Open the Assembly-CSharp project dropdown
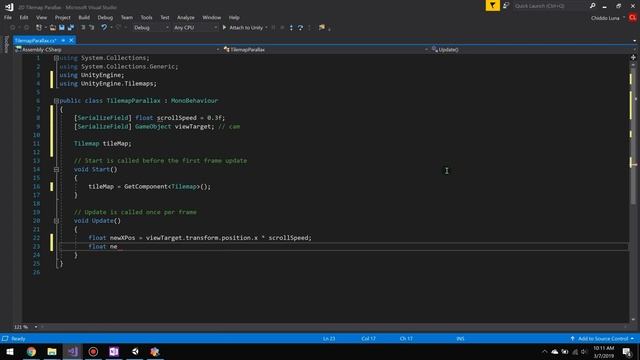The height and width of the screenshot is (360, 640). click(118, 49)
